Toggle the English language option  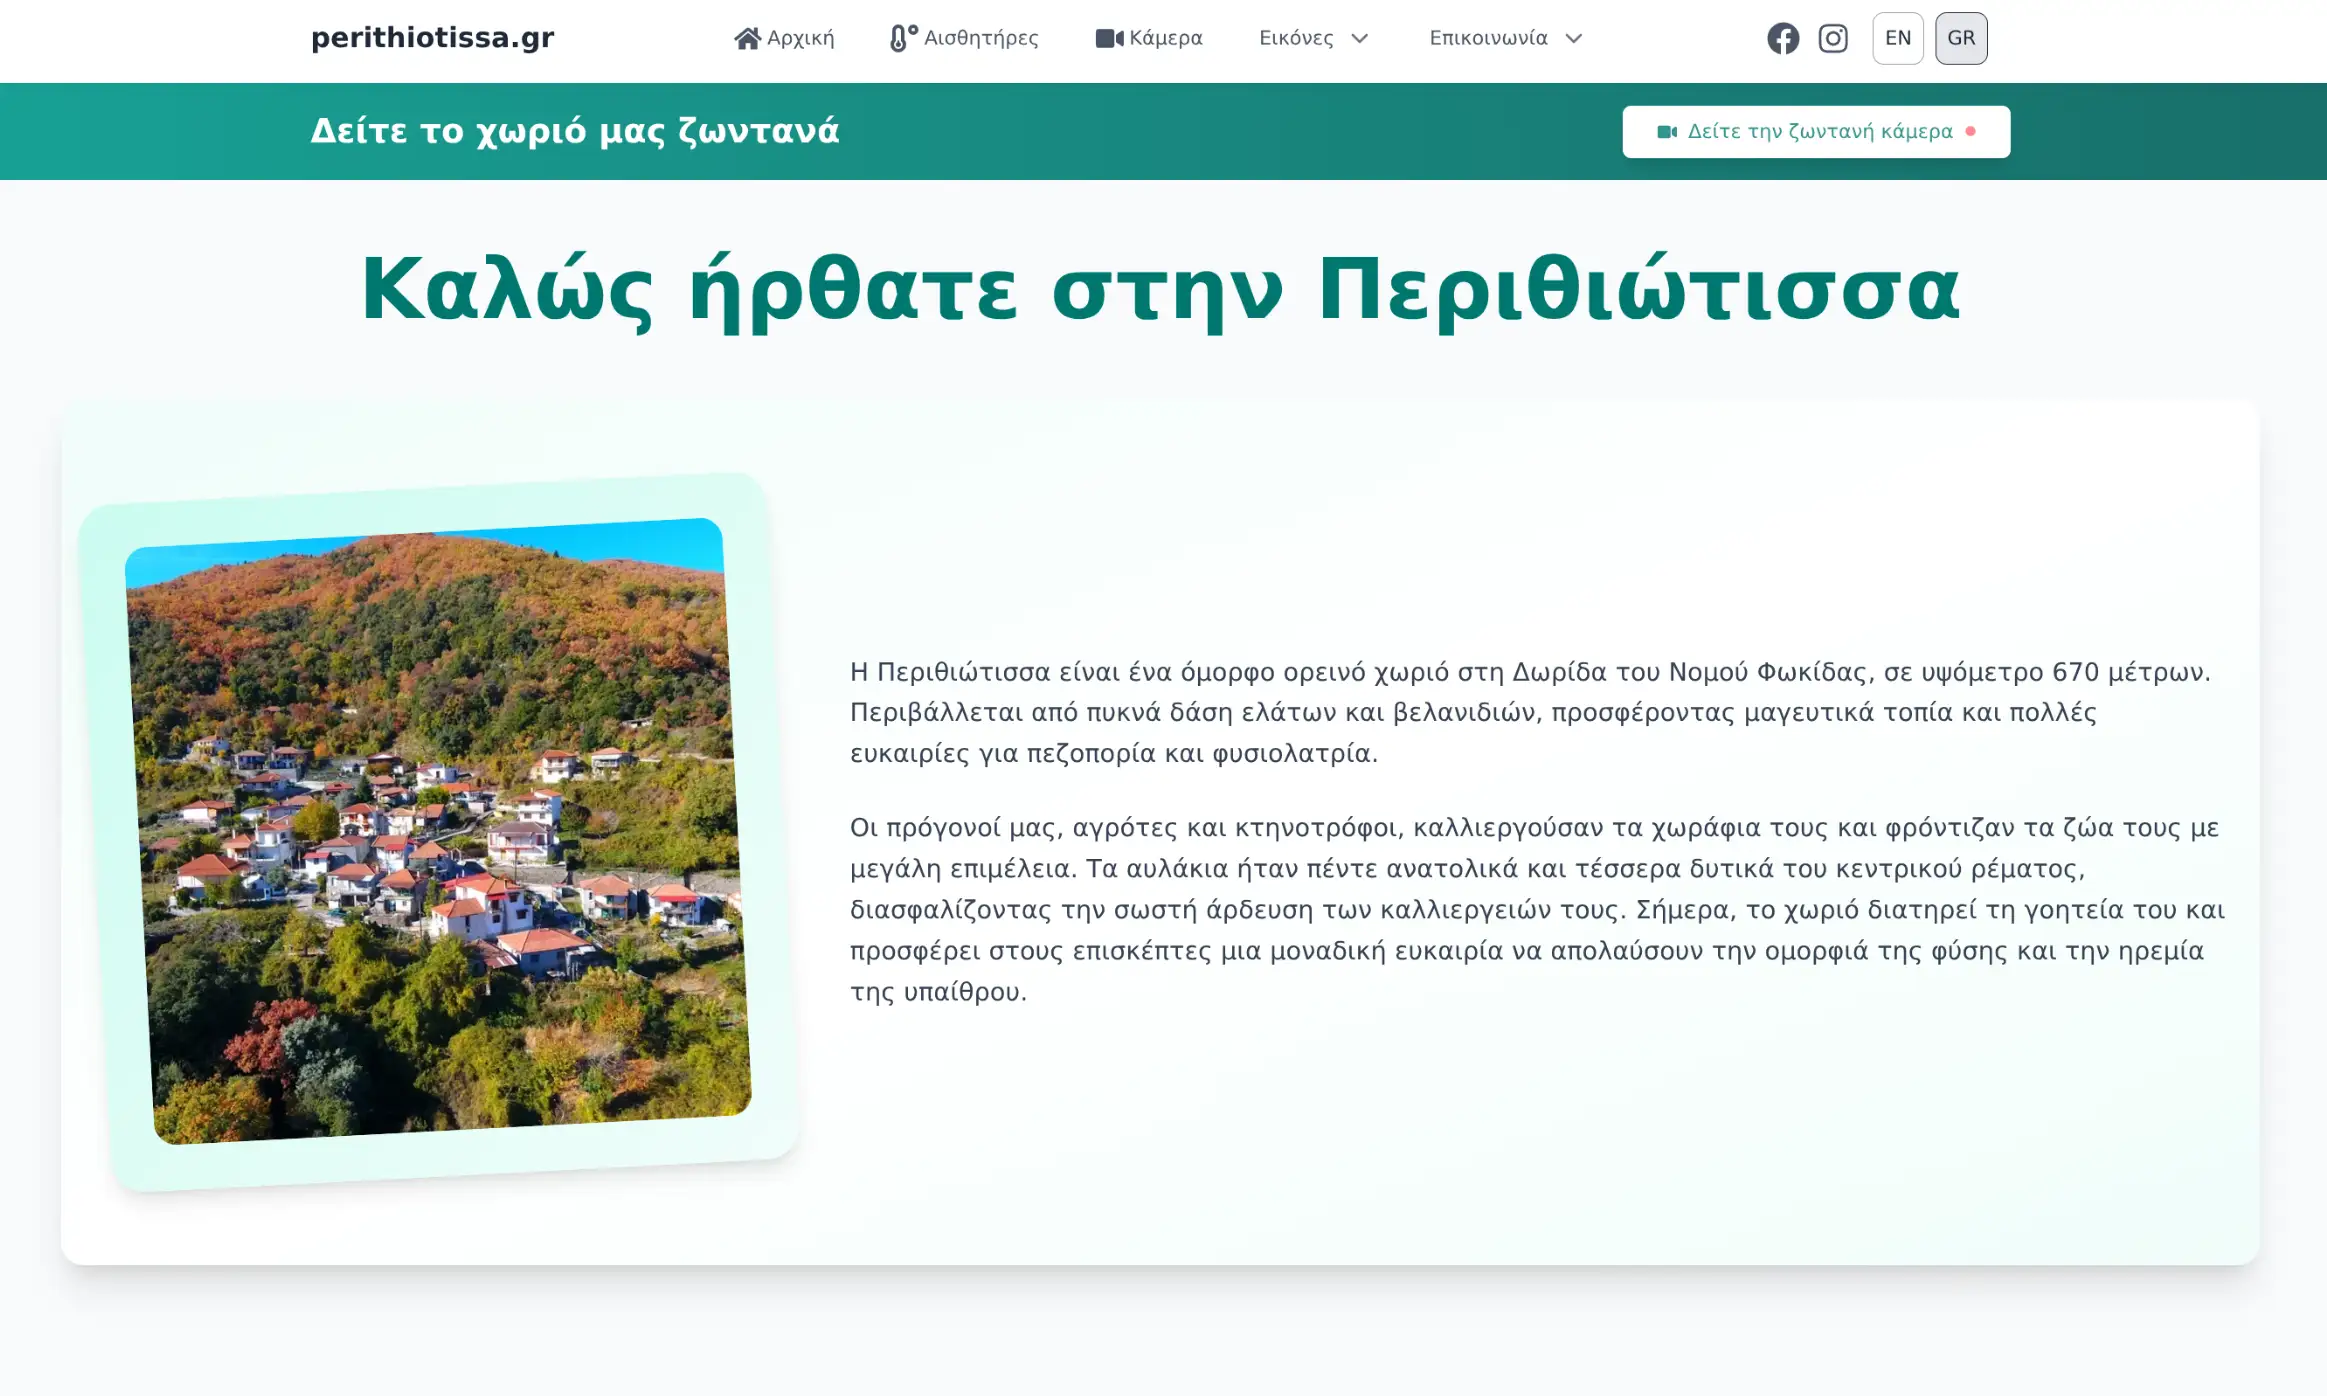(1898, 38)
